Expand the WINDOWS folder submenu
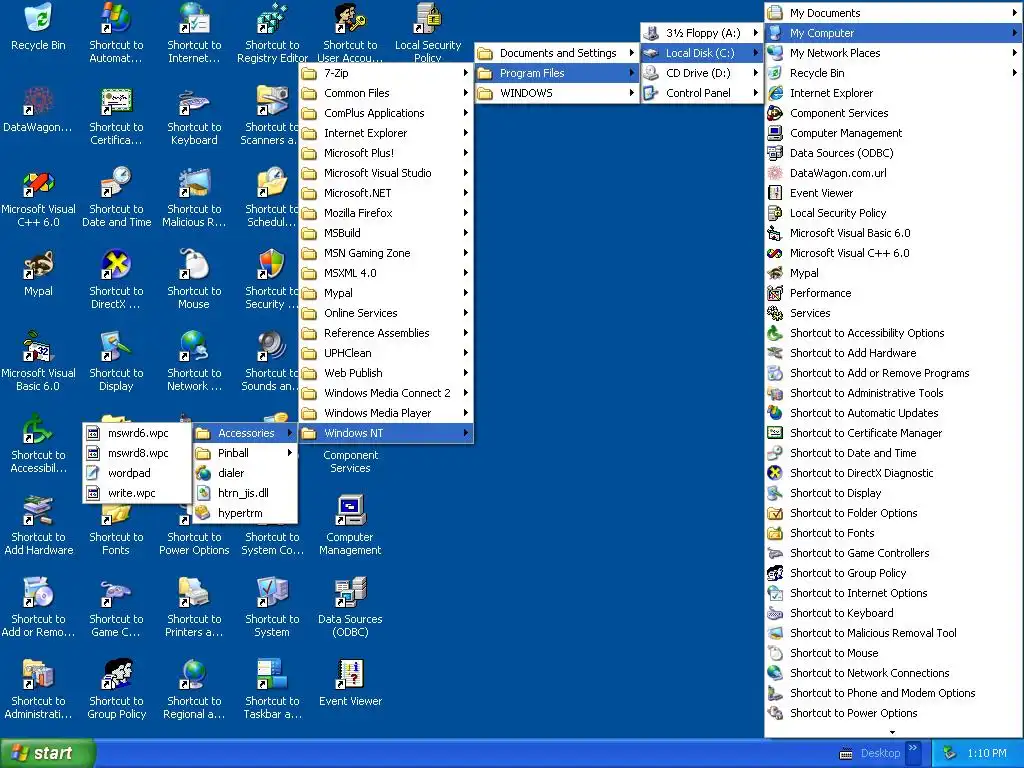The height and width of the screenshot is (768, 1024). (556, 93)
